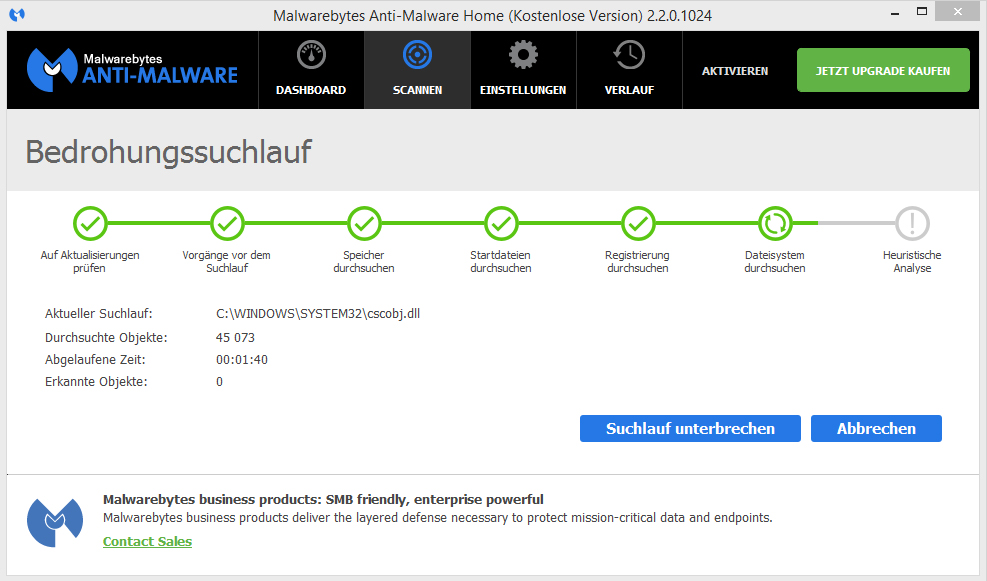
Task: Click scanned objects value 45 073
Action: pos(235,337)
